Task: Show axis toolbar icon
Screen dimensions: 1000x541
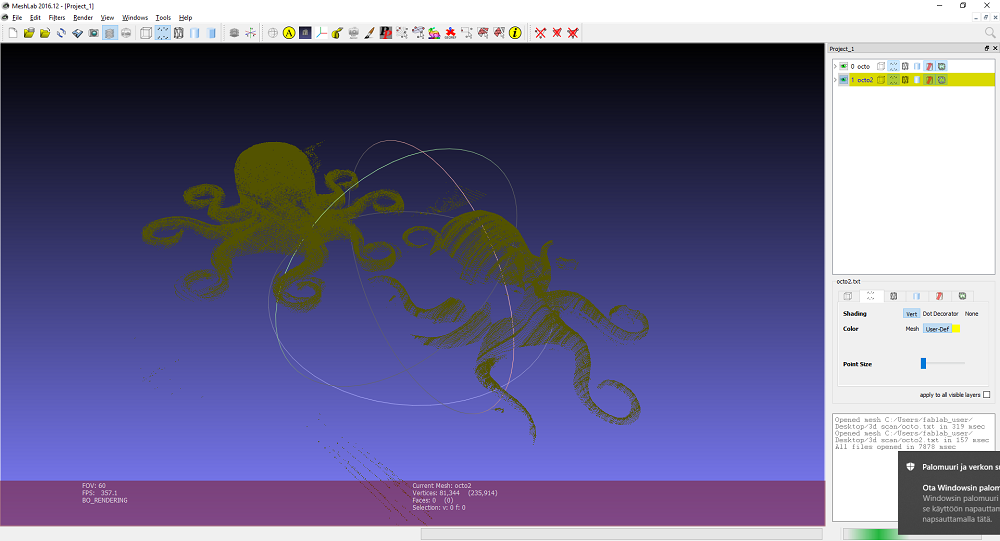Action: coord(251,33)
